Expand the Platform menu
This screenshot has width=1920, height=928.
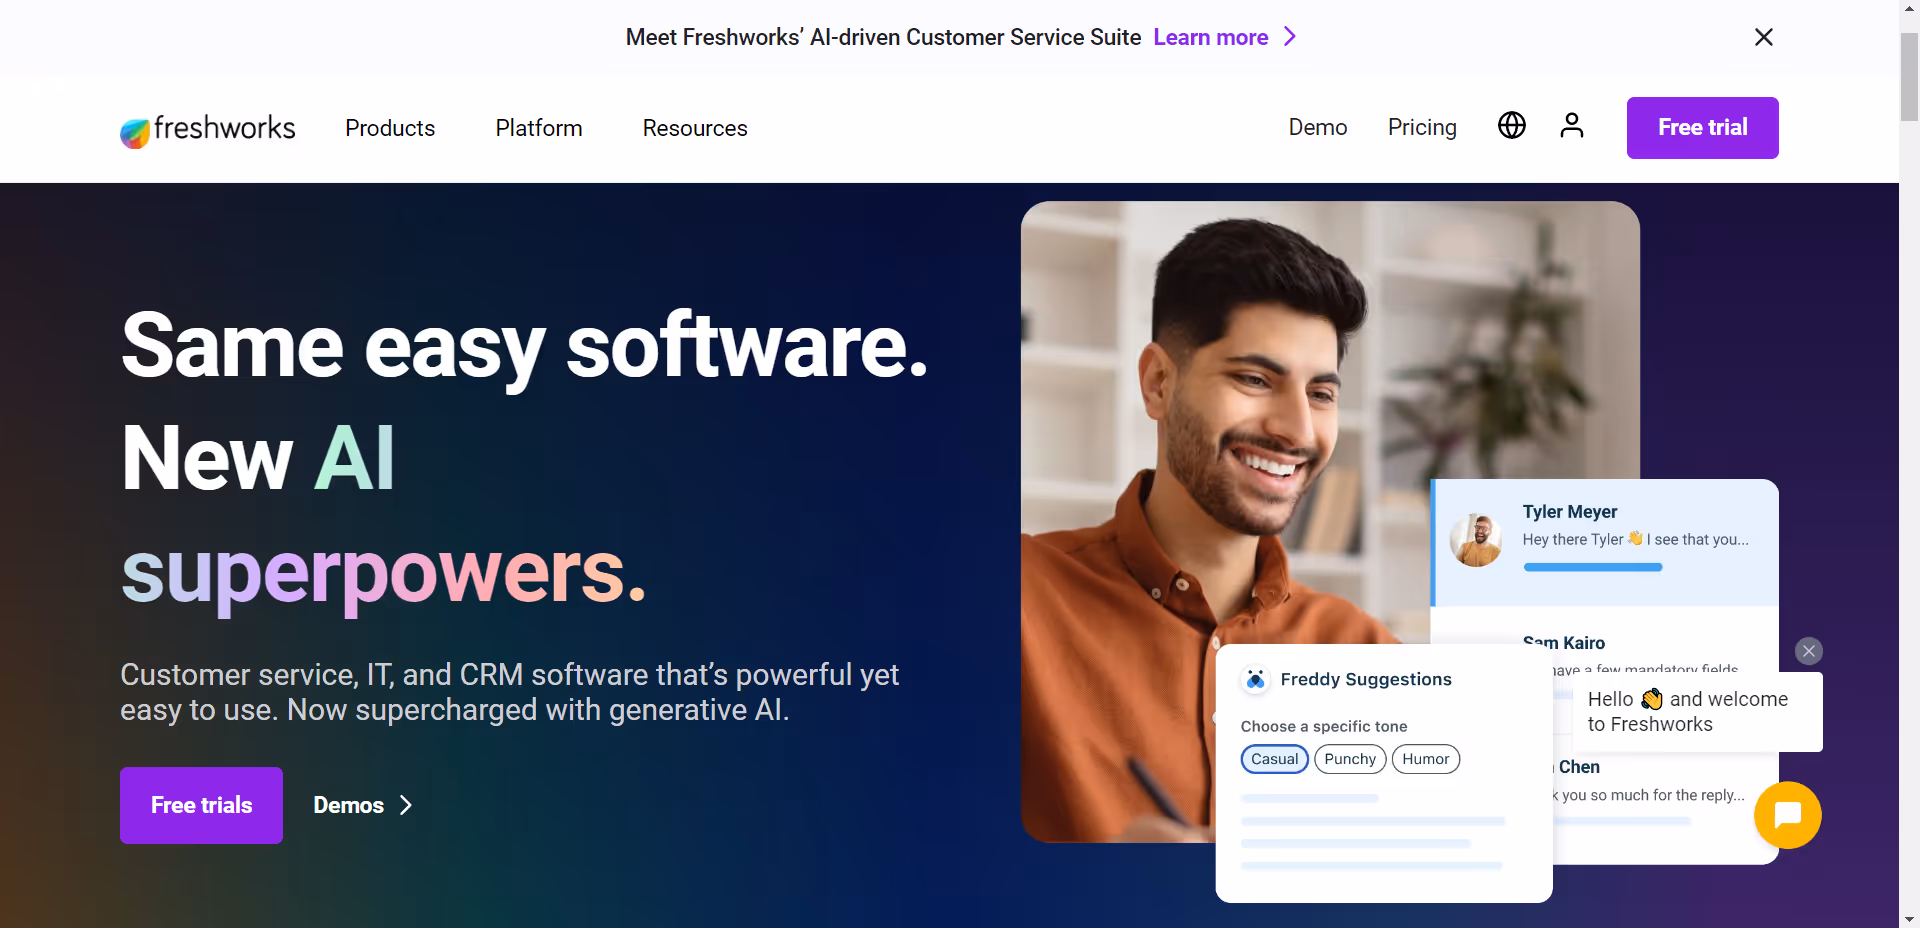pyautogui.click(x=539, y=128)
